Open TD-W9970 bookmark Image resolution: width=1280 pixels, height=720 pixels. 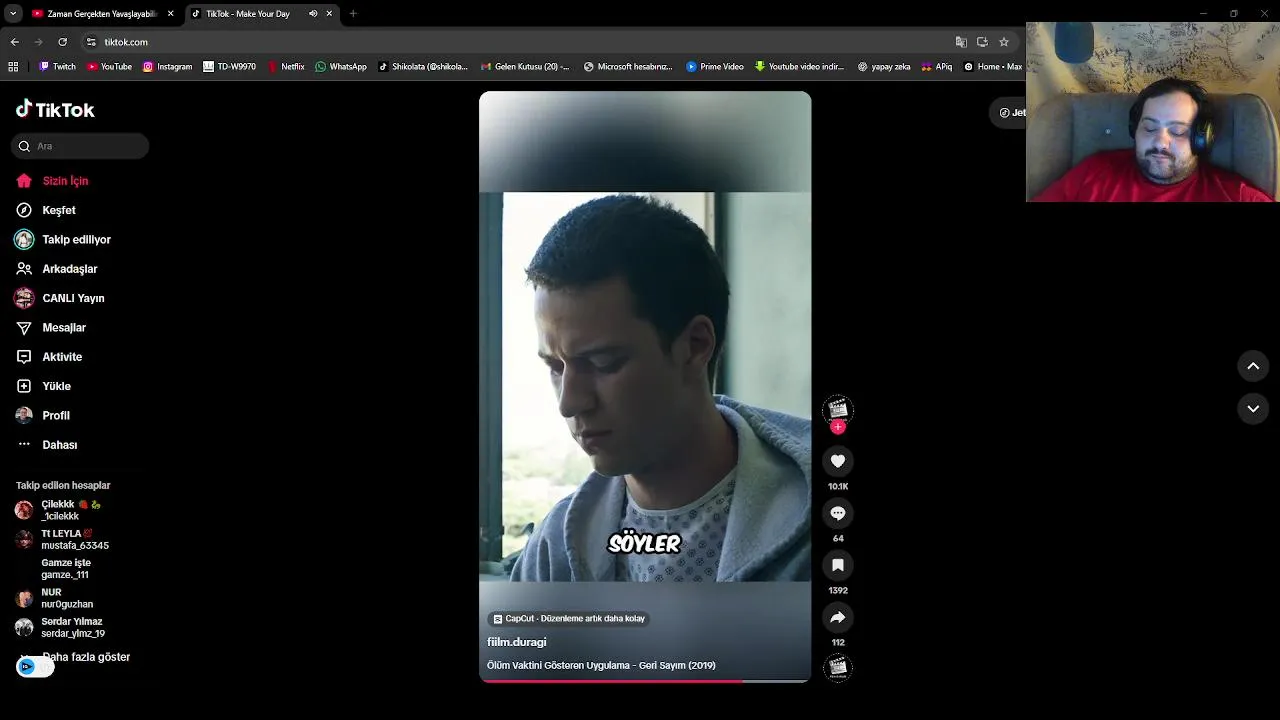click(229, 67)
